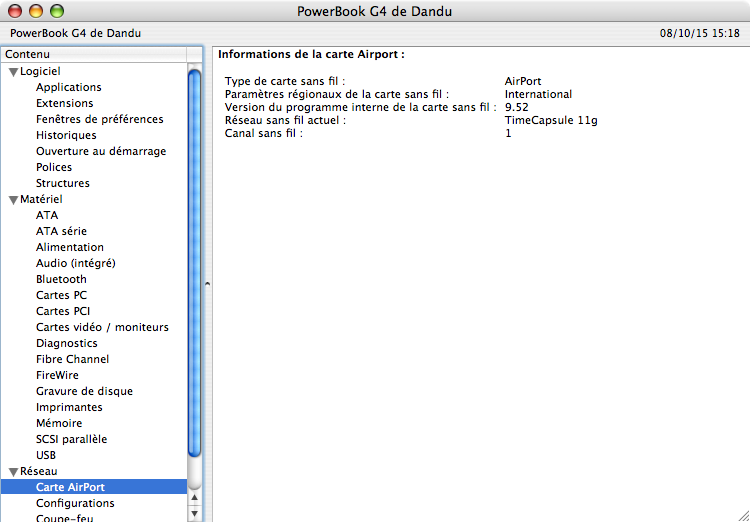Image resolution: width=750 pixels, height=522 pixels.
Task: Show Bluetooth information
Action: (x=61, y=279)
